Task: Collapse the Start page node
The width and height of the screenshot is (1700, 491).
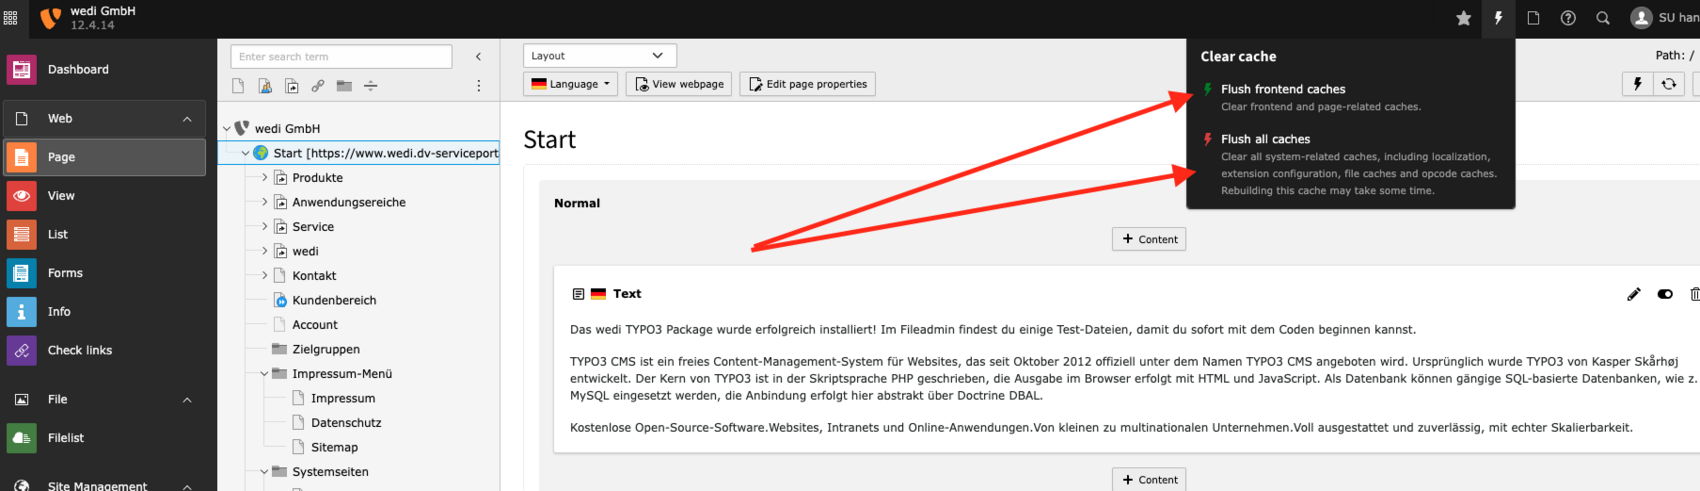Action: 245,153
